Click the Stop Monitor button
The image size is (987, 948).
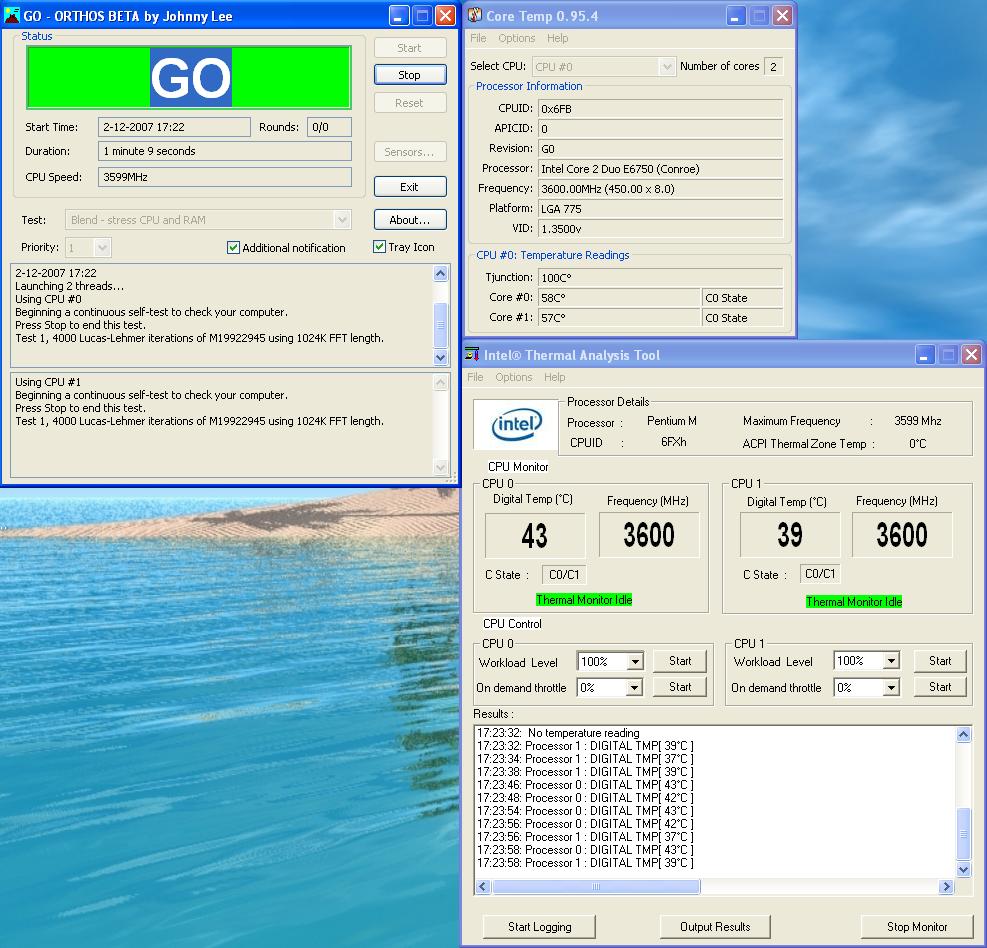point(917,927)
